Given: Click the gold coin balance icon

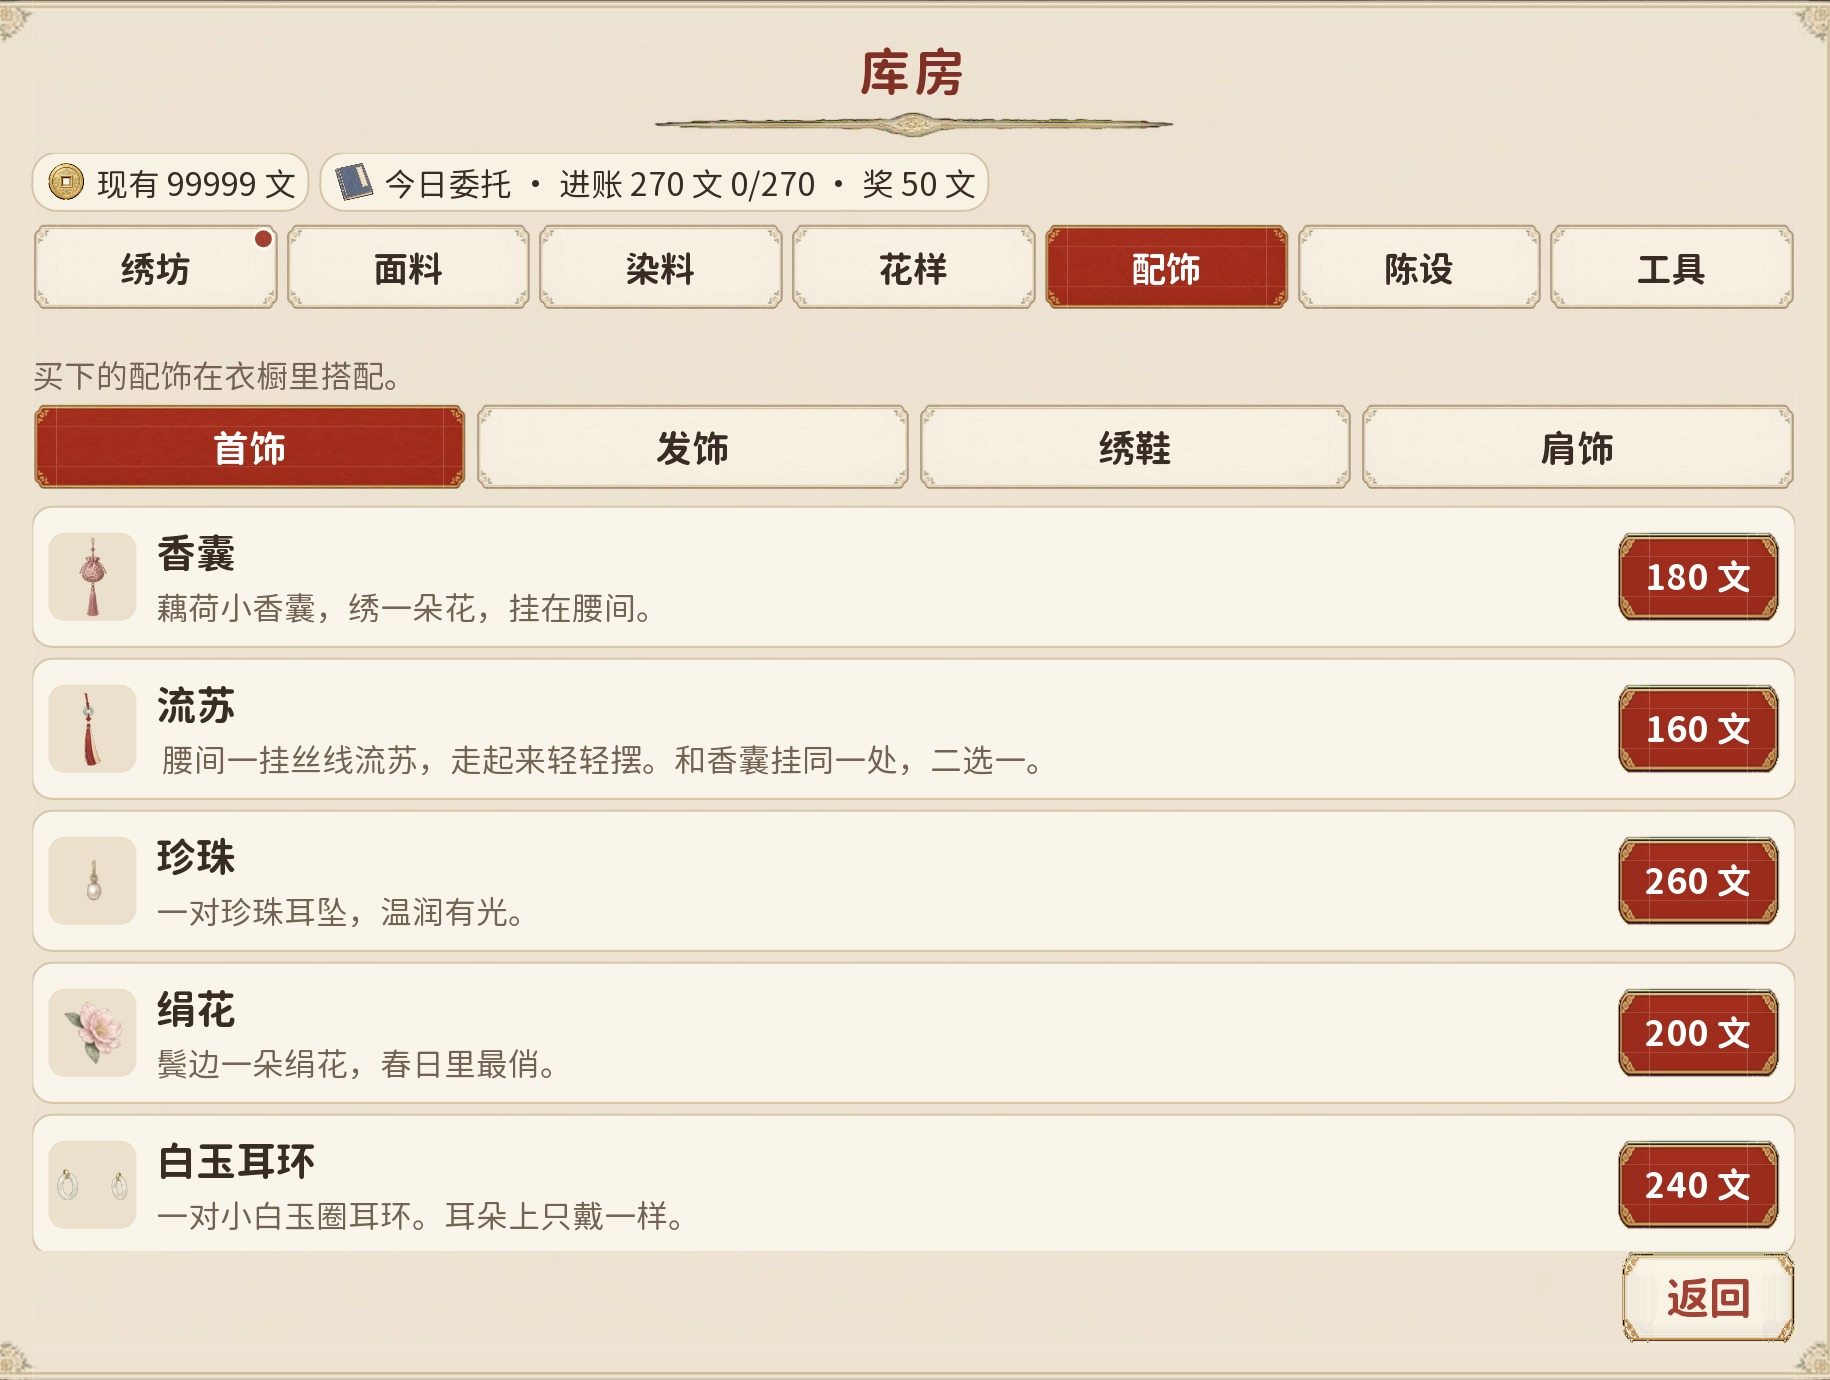Looking at the screenshot, I should point(66,182).
